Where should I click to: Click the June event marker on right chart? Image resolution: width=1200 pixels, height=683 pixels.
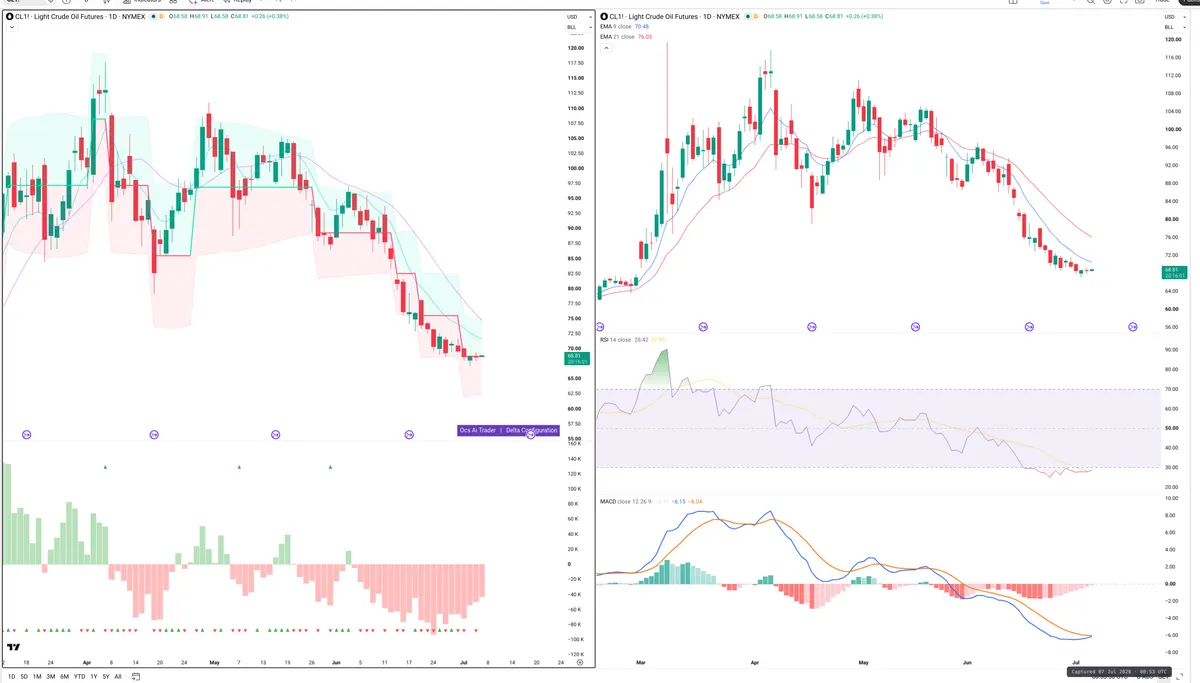pos(1029,327)
